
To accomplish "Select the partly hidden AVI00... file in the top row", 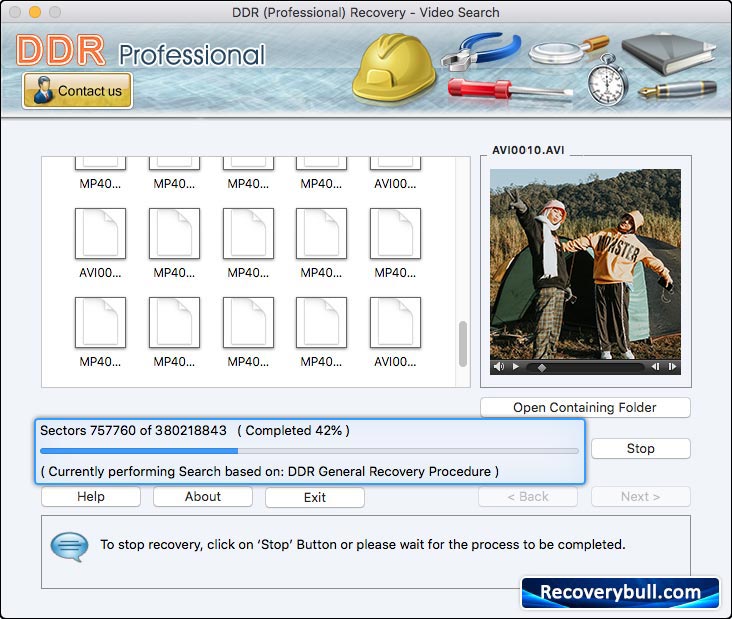I will pos(395,174).
